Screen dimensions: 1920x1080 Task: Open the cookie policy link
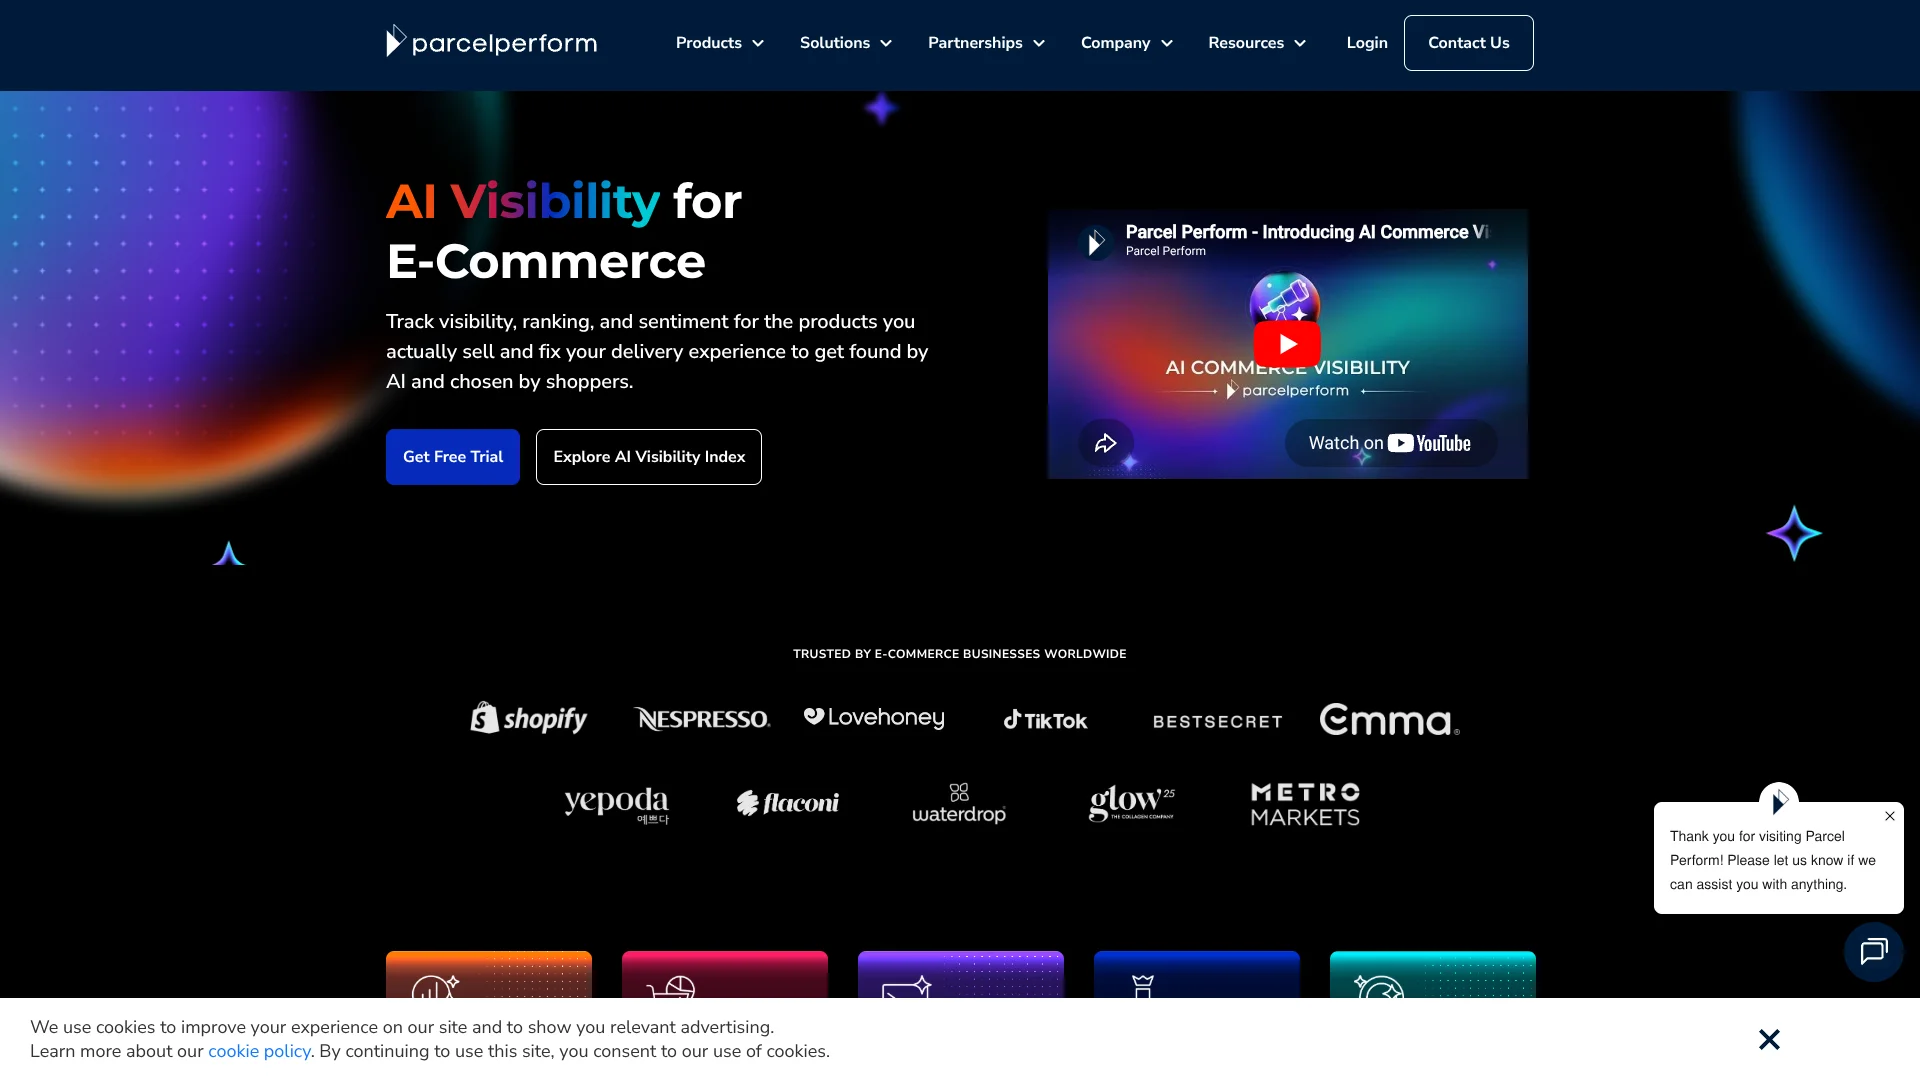pos(259,1051)
